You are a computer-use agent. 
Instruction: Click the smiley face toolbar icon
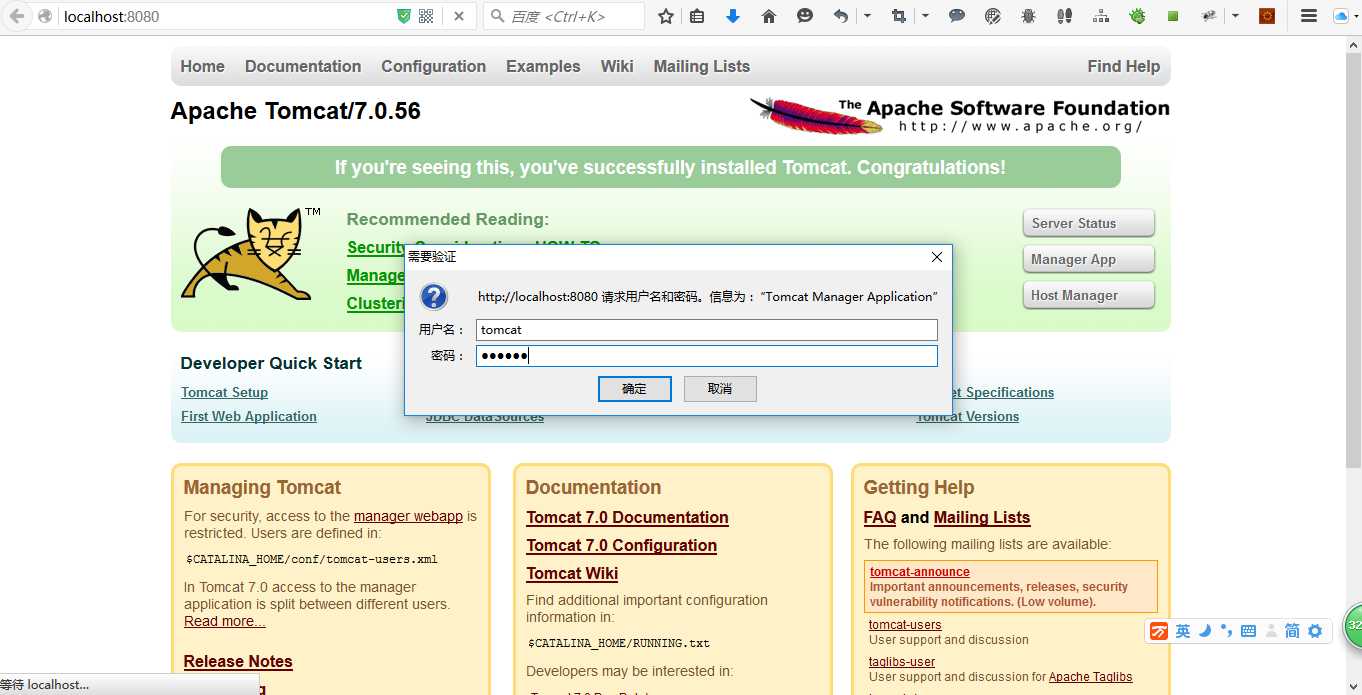click(x=805, y=16)
